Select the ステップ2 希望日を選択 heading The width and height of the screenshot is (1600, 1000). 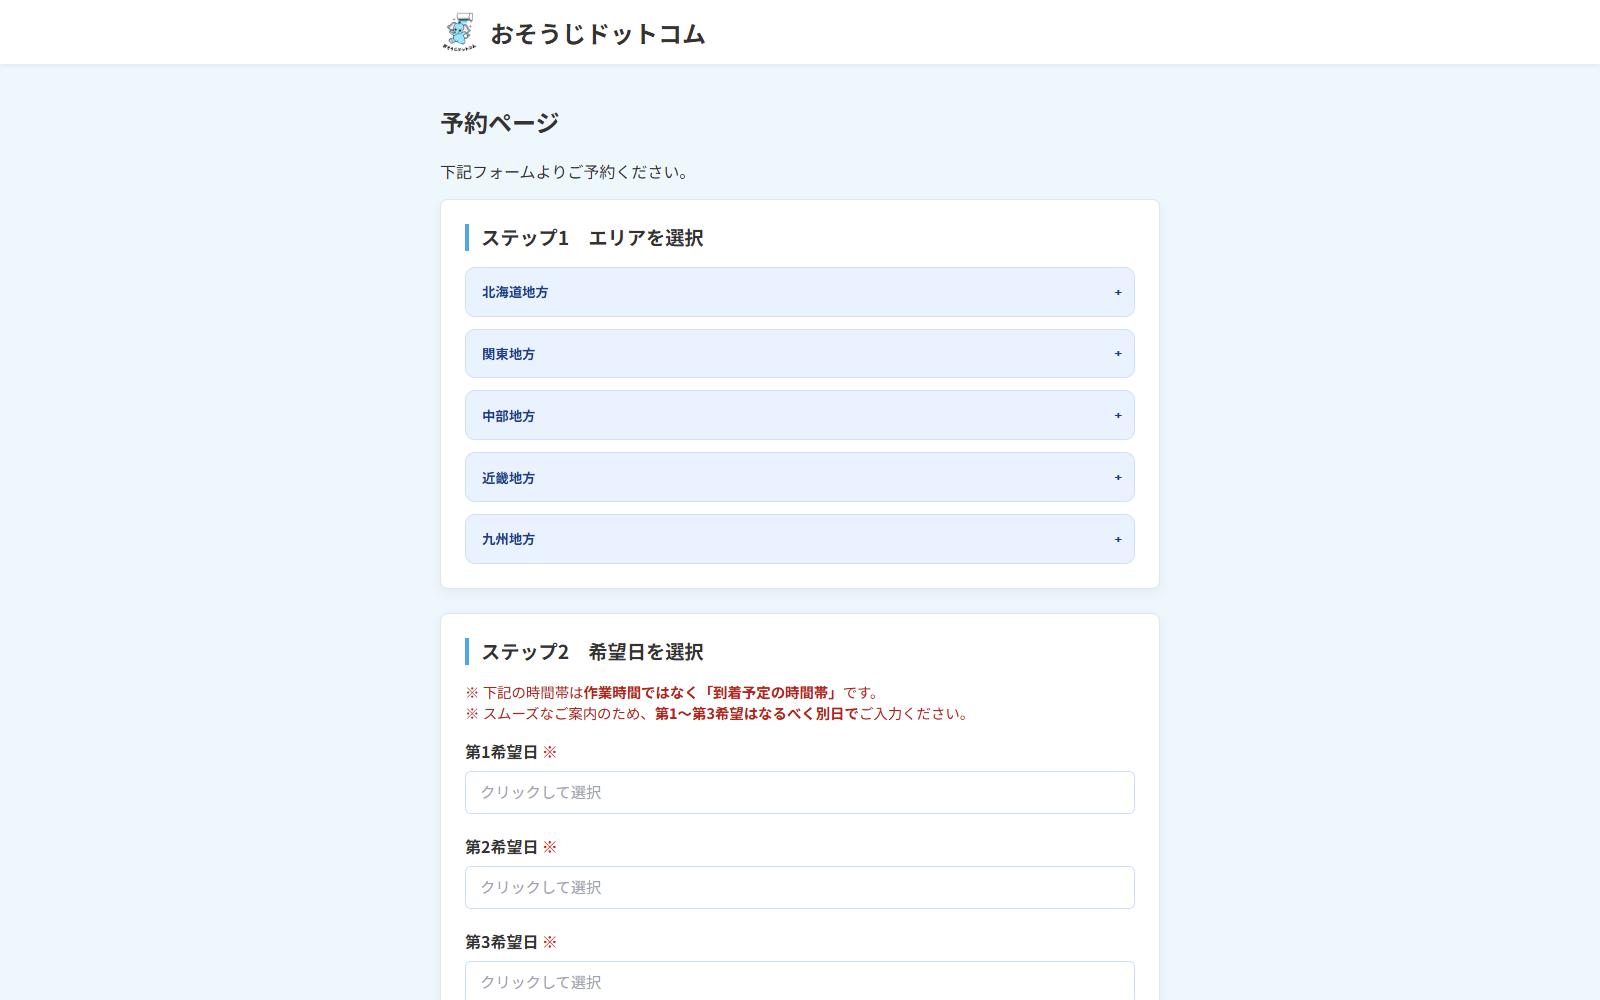click(x=593, y=652)
